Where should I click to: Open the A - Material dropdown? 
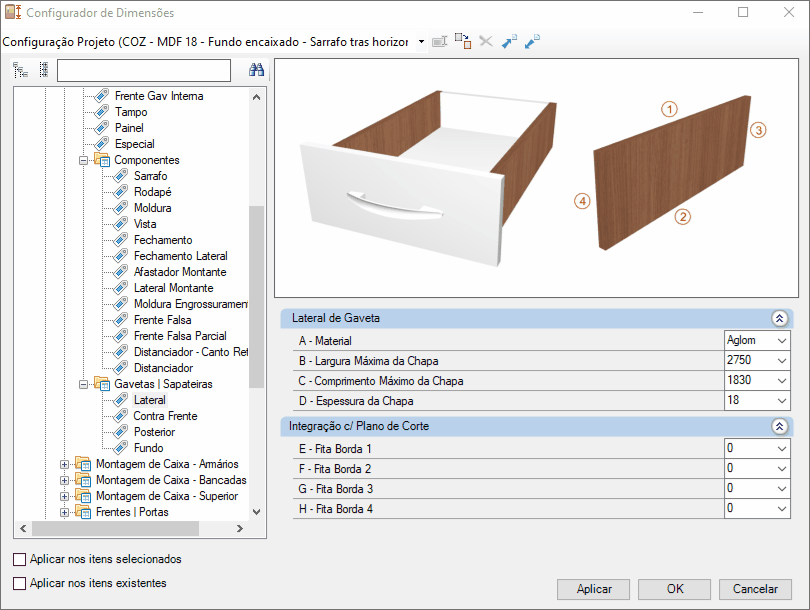781,341
